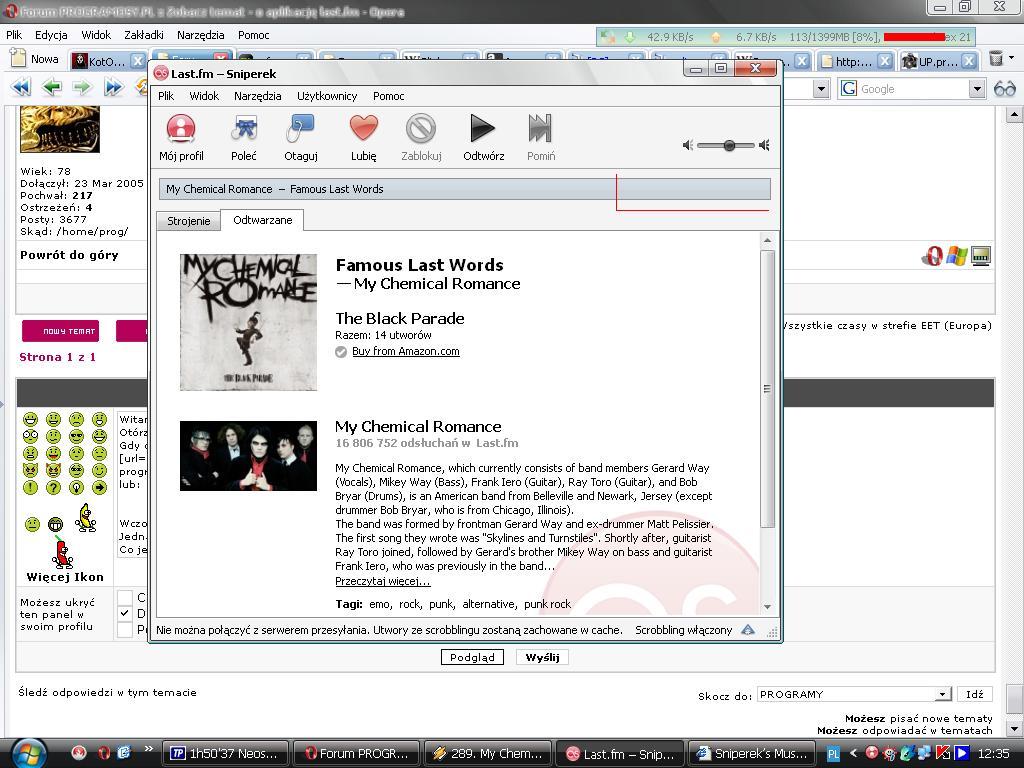
Task: Open Forum PROGR... taskbar item
Action: pyautogui.click(x=357, y=754)
